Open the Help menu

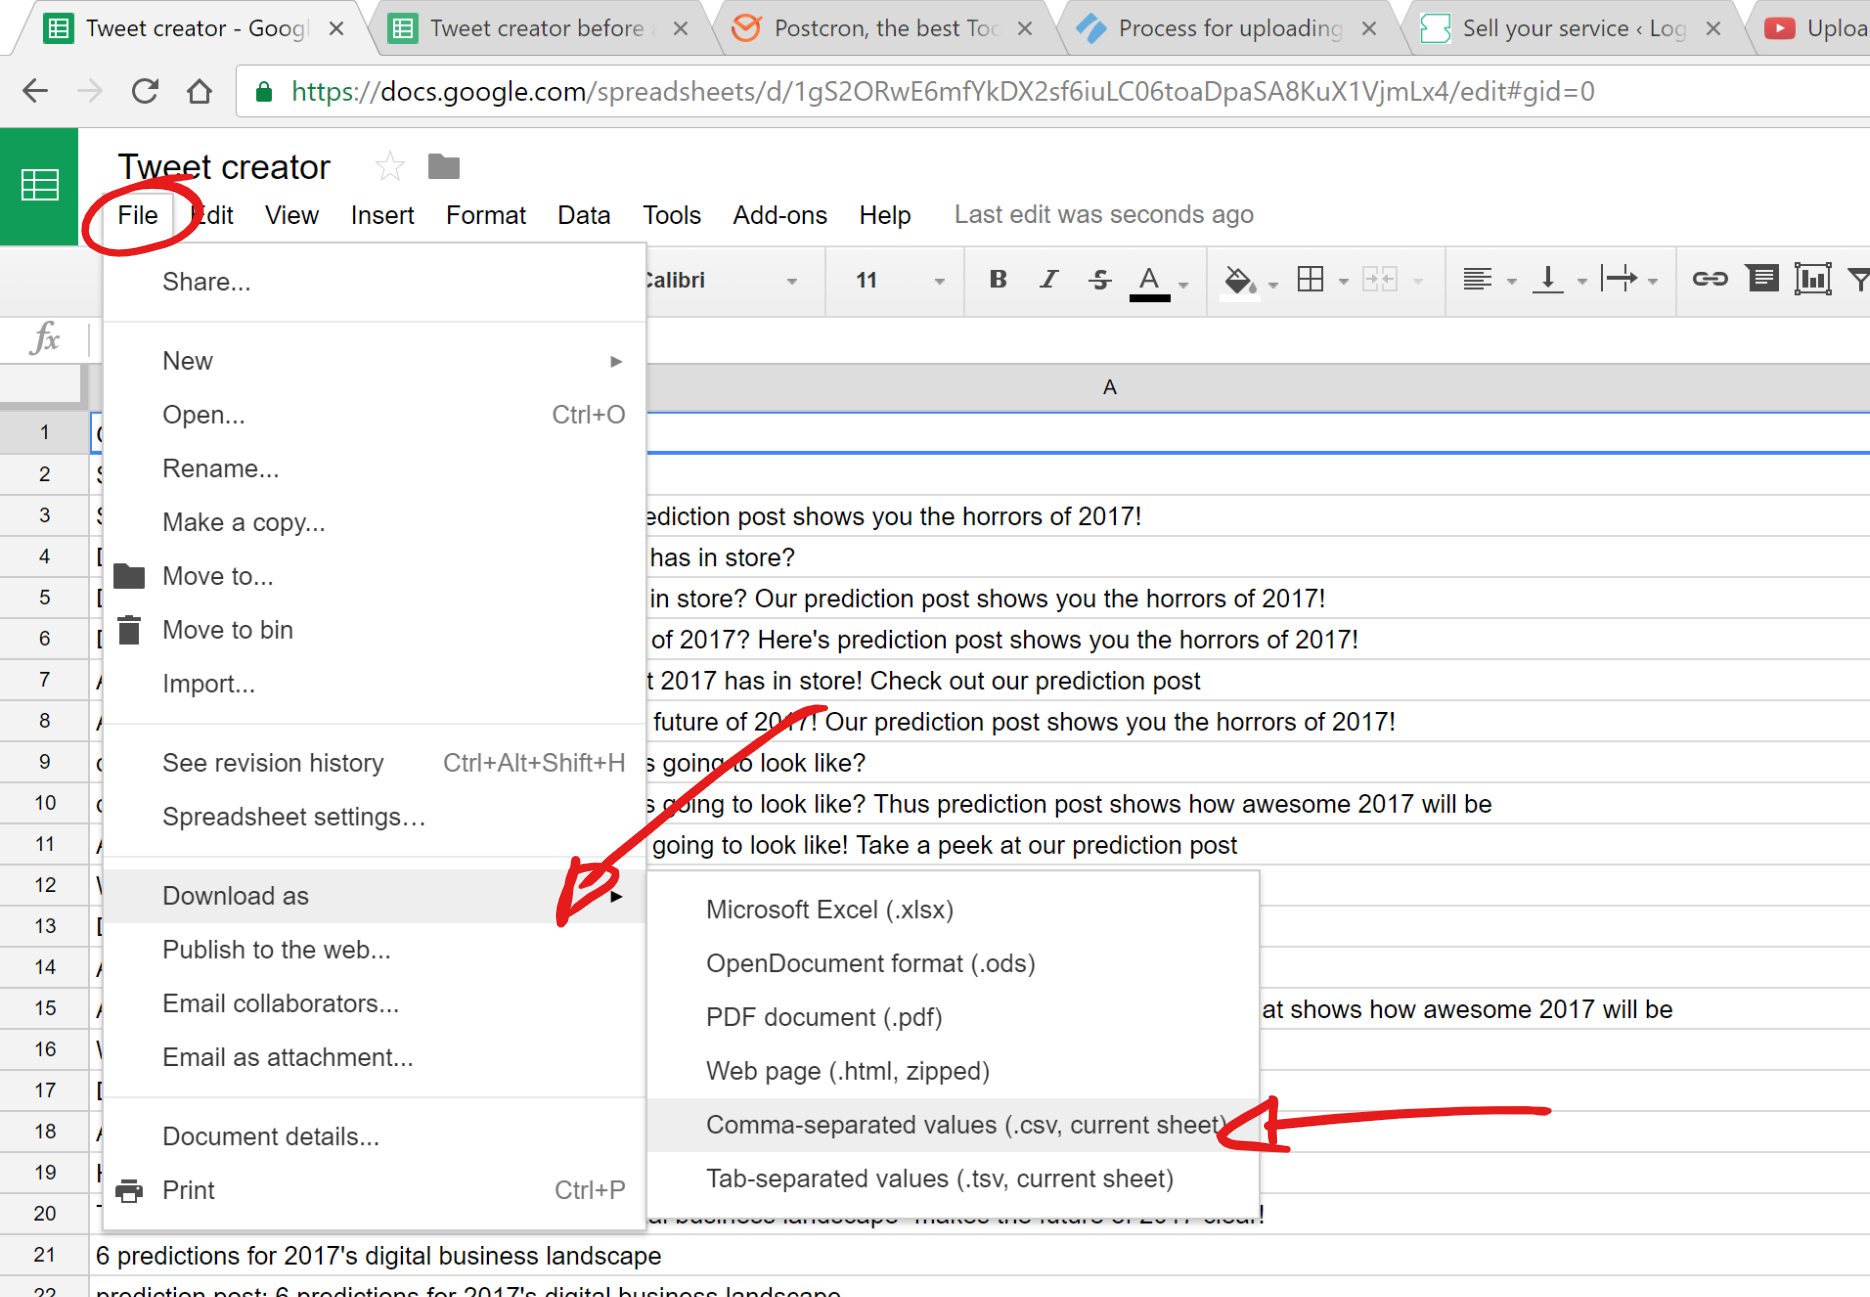(884, 215)
